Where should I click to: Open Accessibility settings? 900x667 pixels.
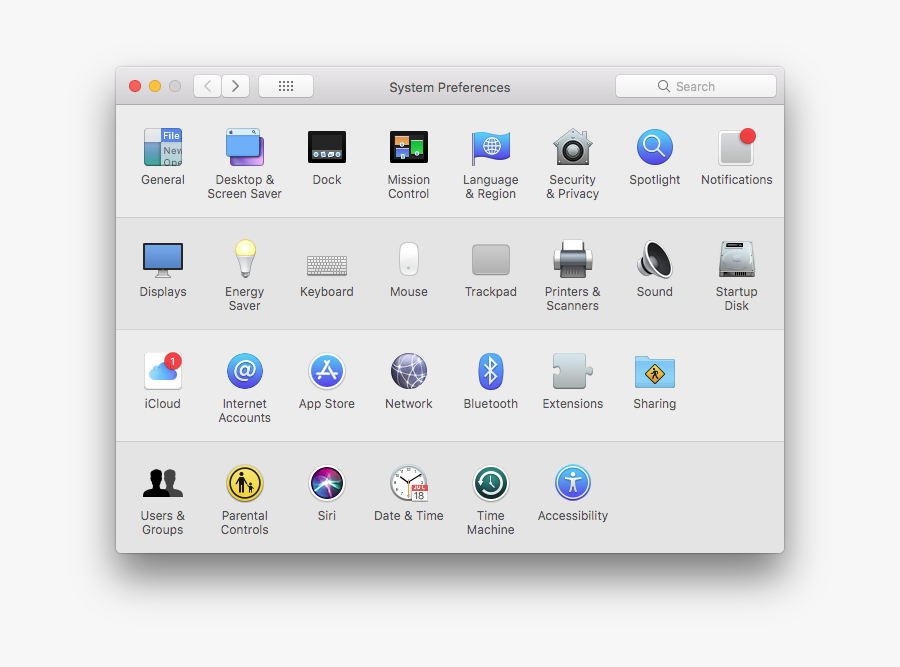click(573, 484)
